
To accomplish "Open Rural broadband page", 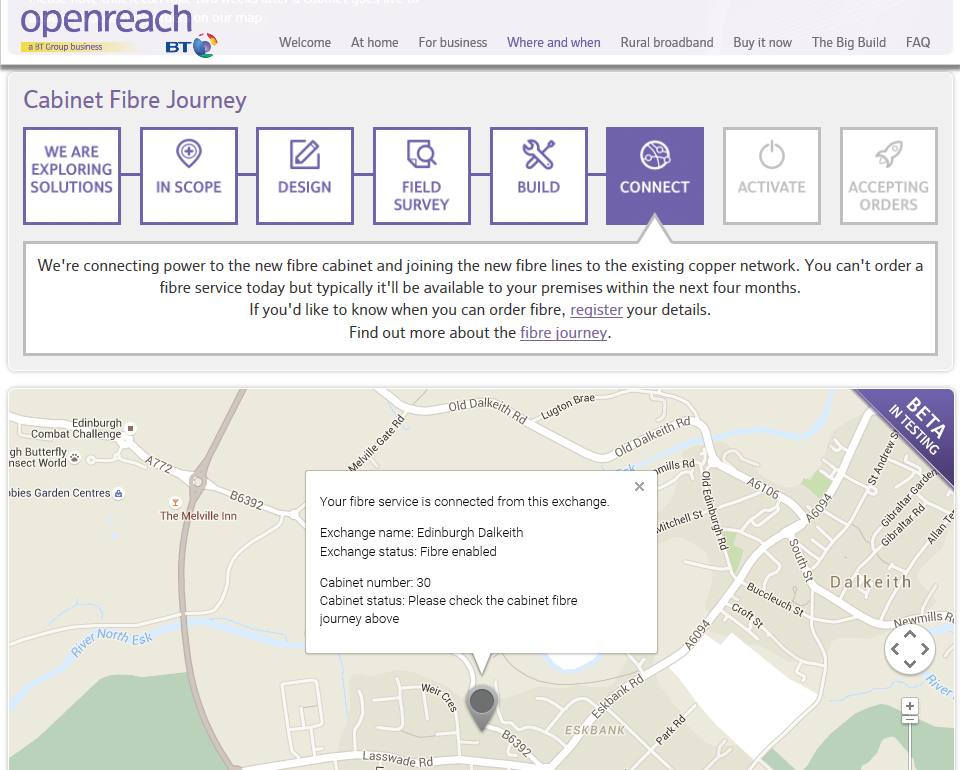I will (667, 42).
